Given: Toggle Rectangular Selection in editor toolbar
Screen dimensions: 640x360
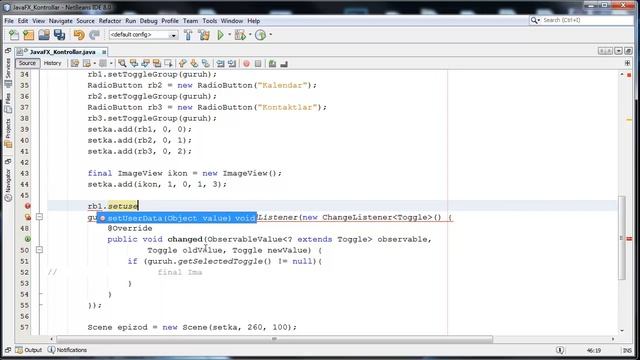Looking at the screenshot, I should click(168, 64).
